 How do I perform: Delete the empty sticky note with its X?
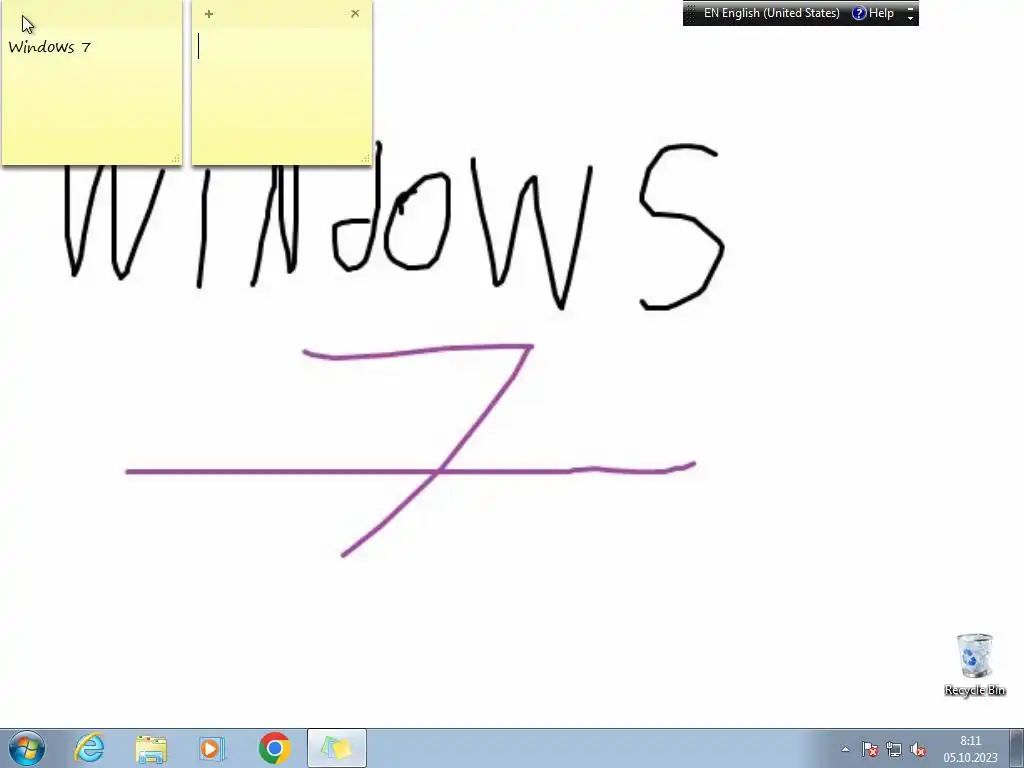pos(355,13)
